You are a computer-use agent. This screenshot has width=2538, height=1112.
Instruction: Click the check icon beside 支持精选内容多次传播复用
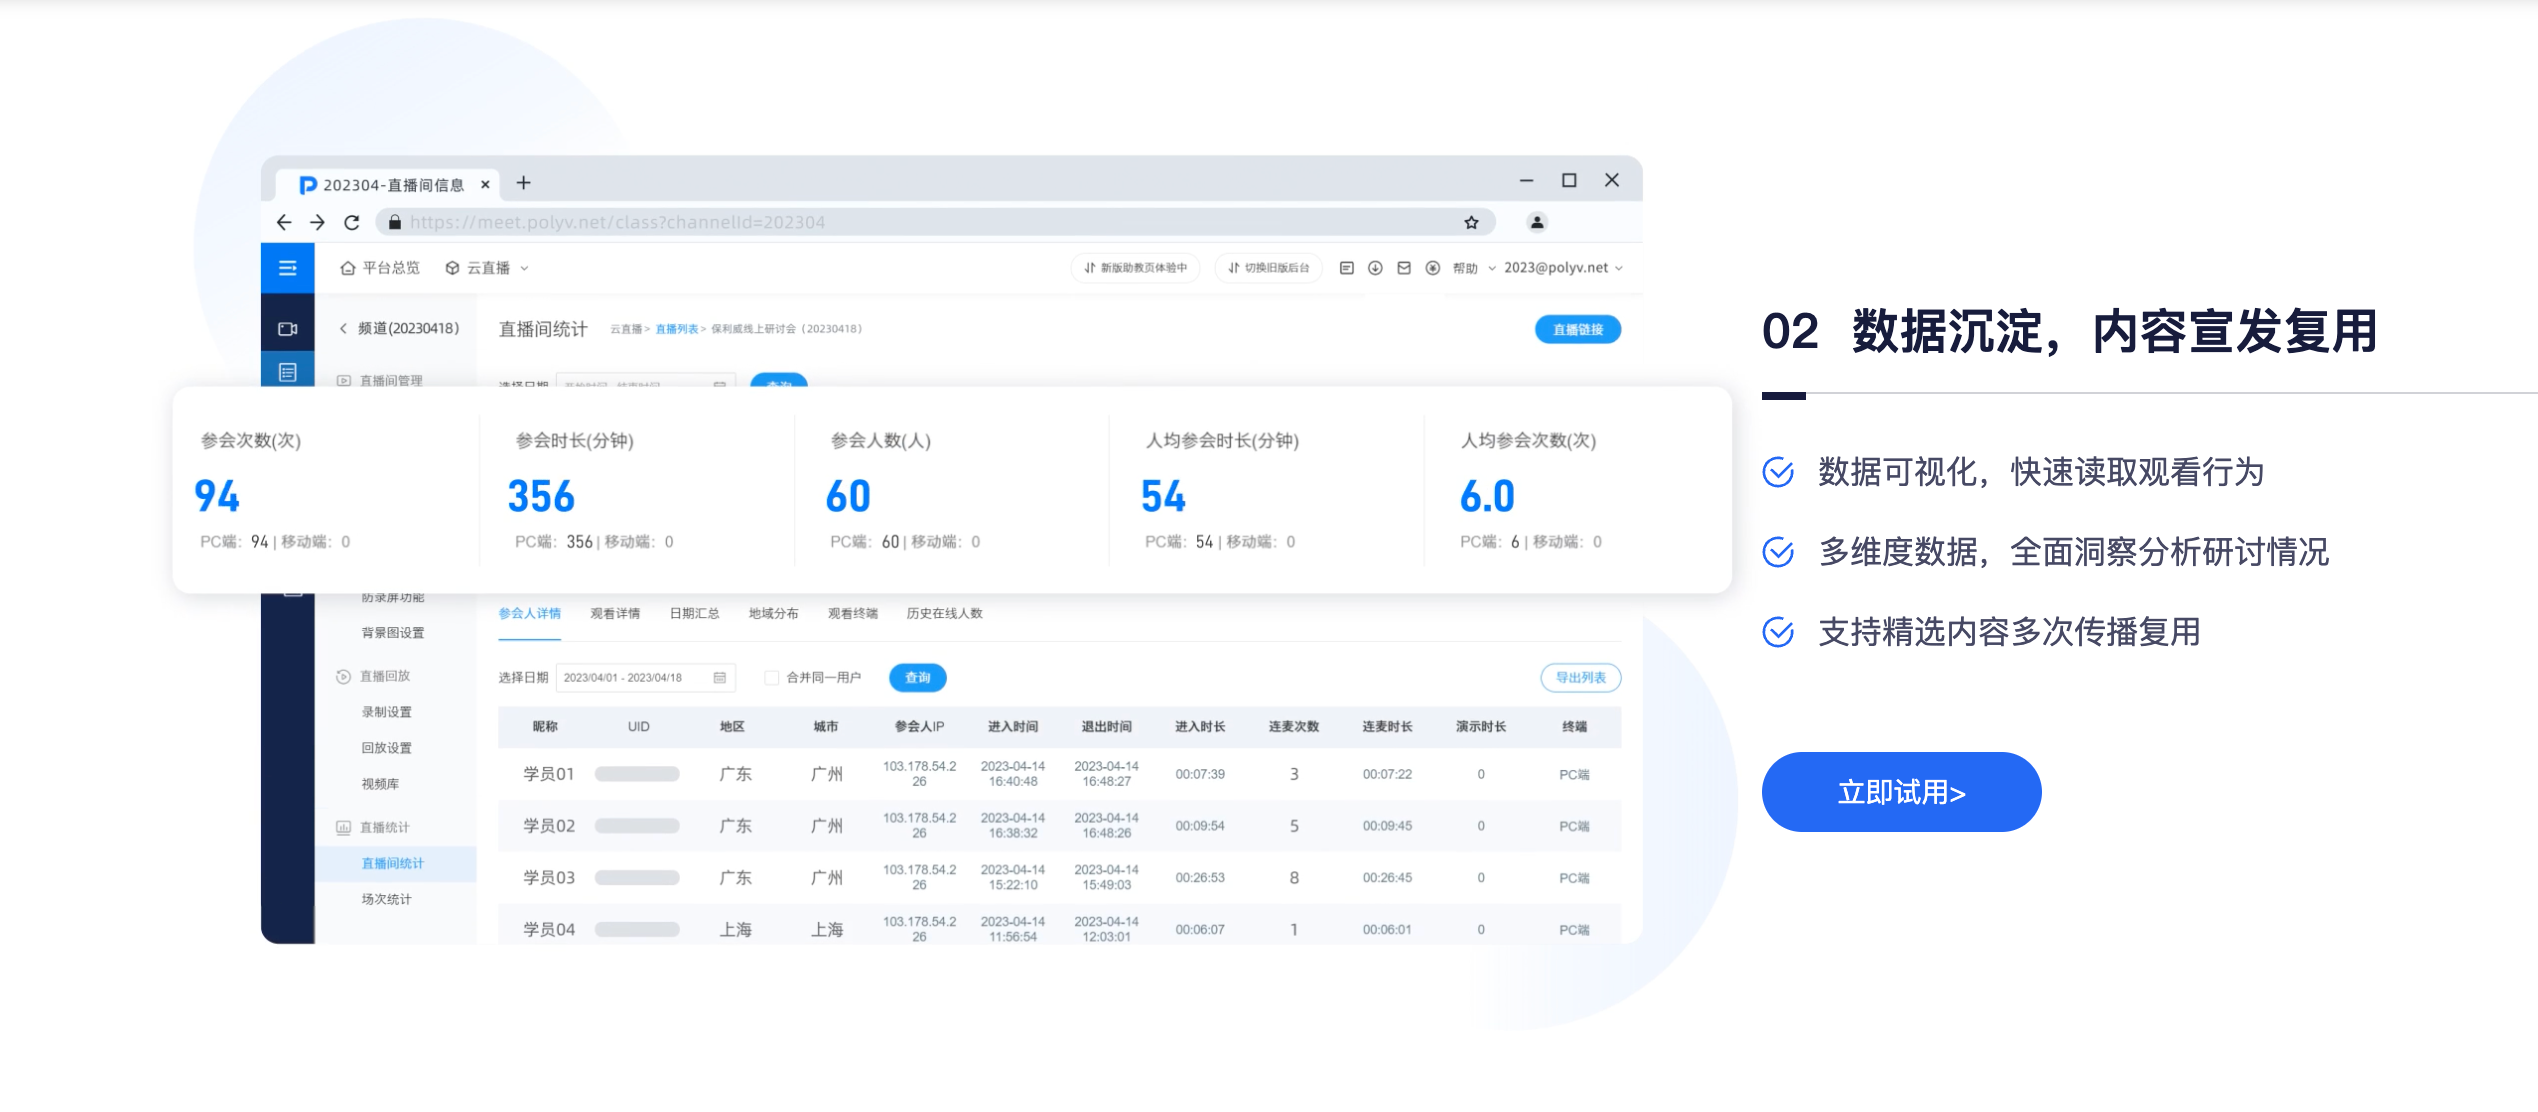click(x=1778, y=632)
